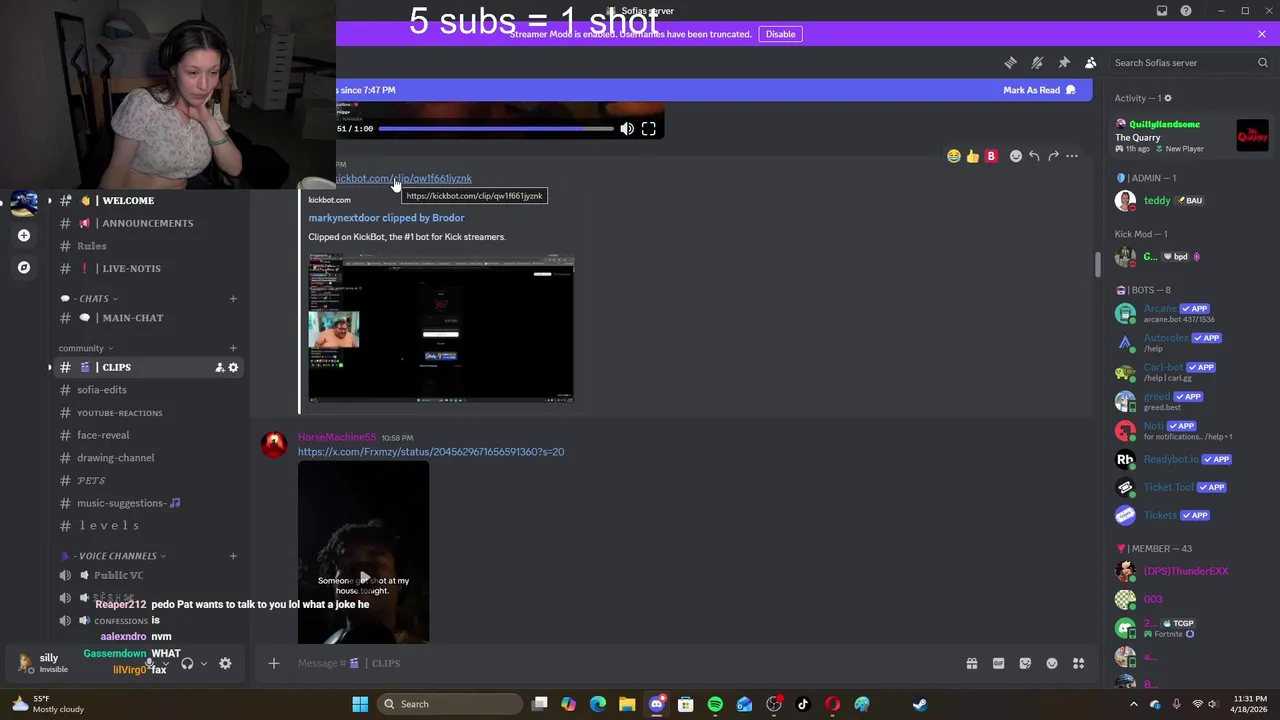1280x720 pixels.
Task: Open User Settings gear
Action: [225, 664]
